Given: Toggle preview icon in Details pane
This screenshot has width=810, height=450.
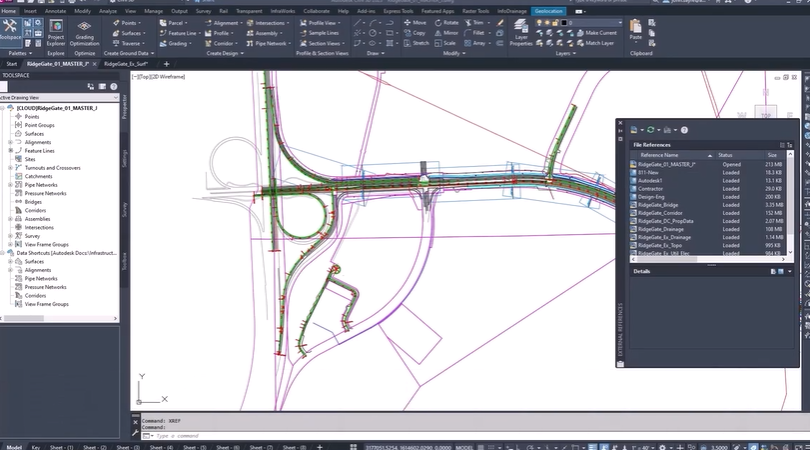Looking at the screenshot, I should pyautogui.click(x=781, y=271).
